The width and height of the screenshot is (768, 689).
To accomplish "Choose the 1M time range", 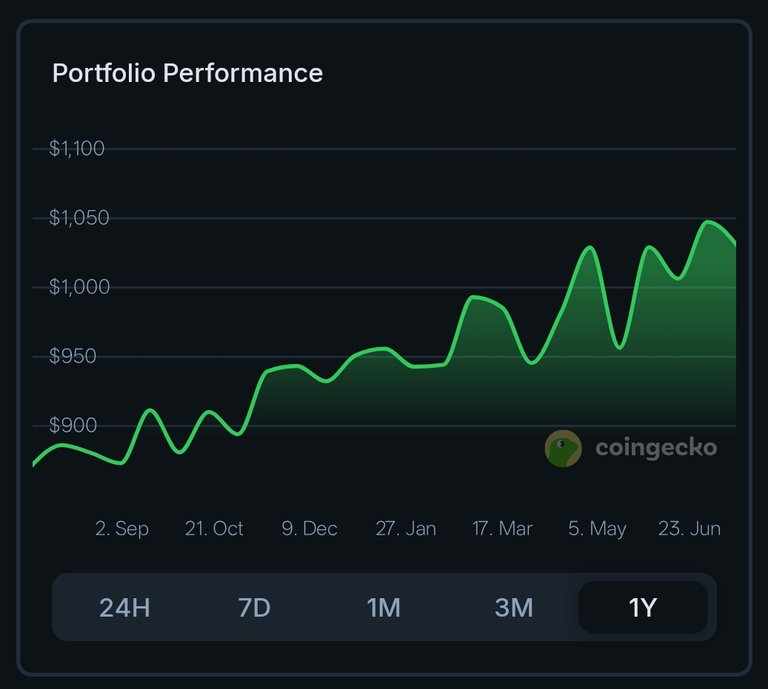I will click(x=384, y=608).
